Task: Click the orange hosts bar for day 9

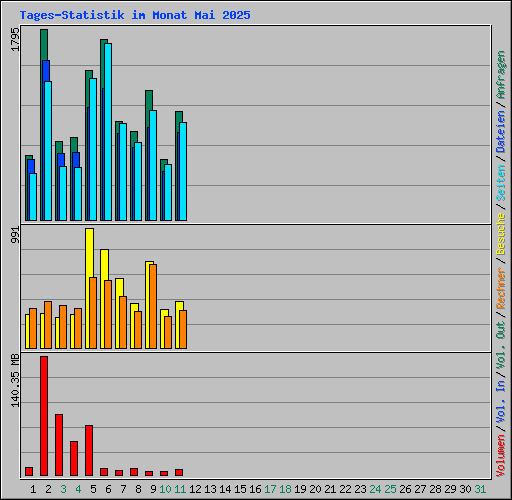Action: pyautogui.click(x=153, y=306)
